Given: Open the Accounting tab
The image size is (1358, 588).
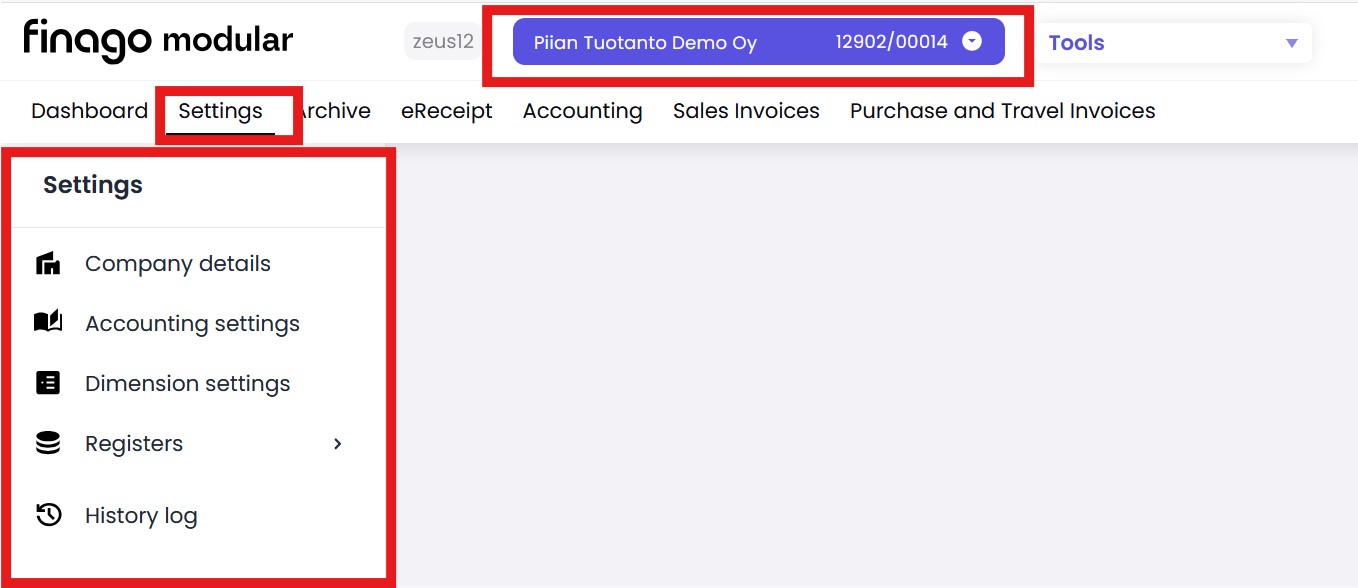Looking at the screenshot, I should click(x=582, y=111).
